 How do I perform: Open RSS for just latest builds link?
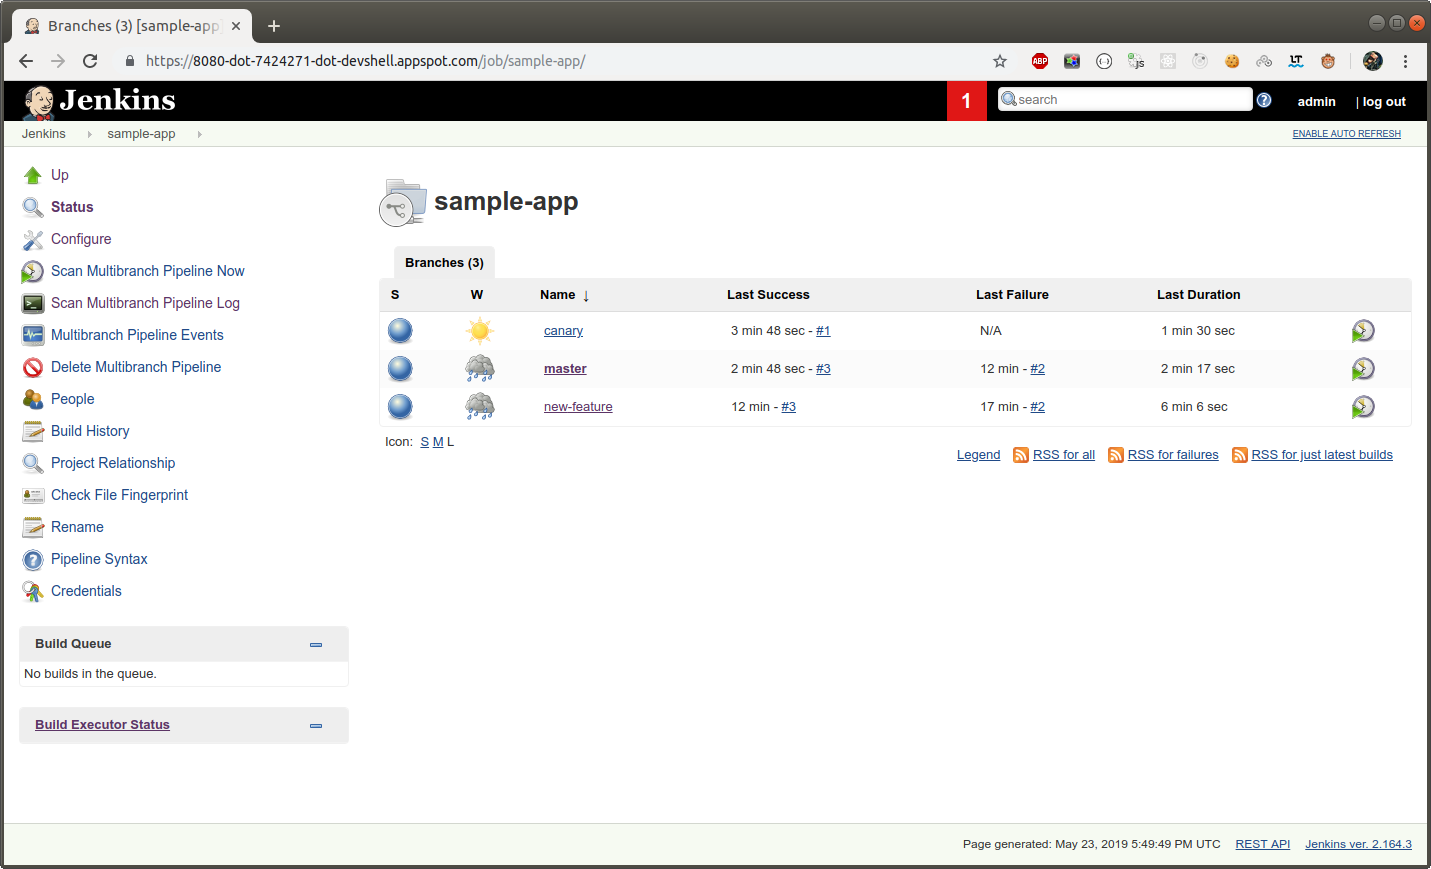click(x=1322, y=455)
